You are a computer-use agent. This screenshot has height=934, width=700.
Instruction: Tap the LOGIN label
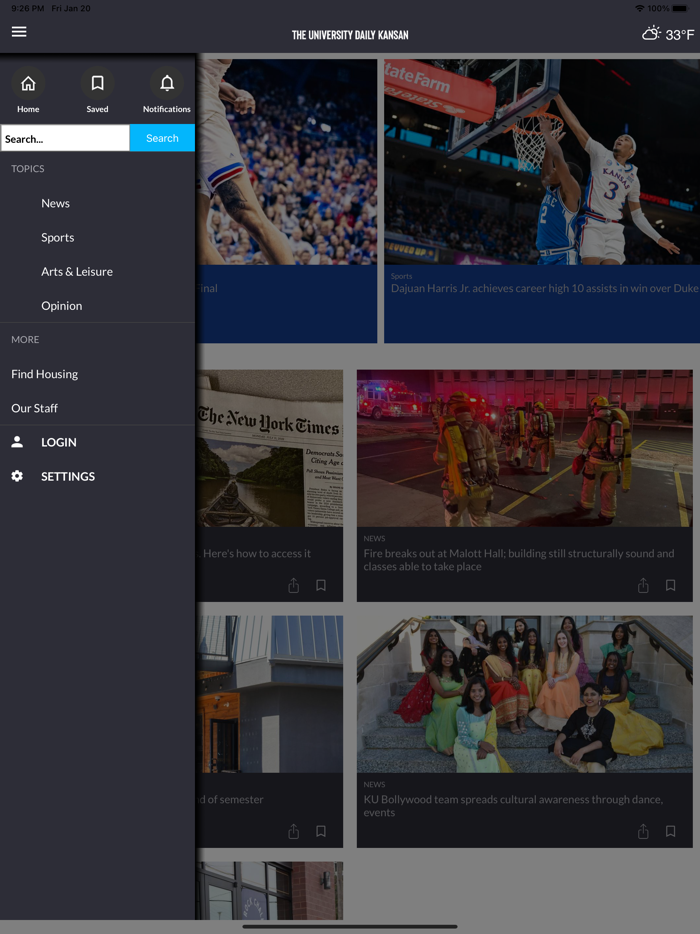tap(58, 442)
